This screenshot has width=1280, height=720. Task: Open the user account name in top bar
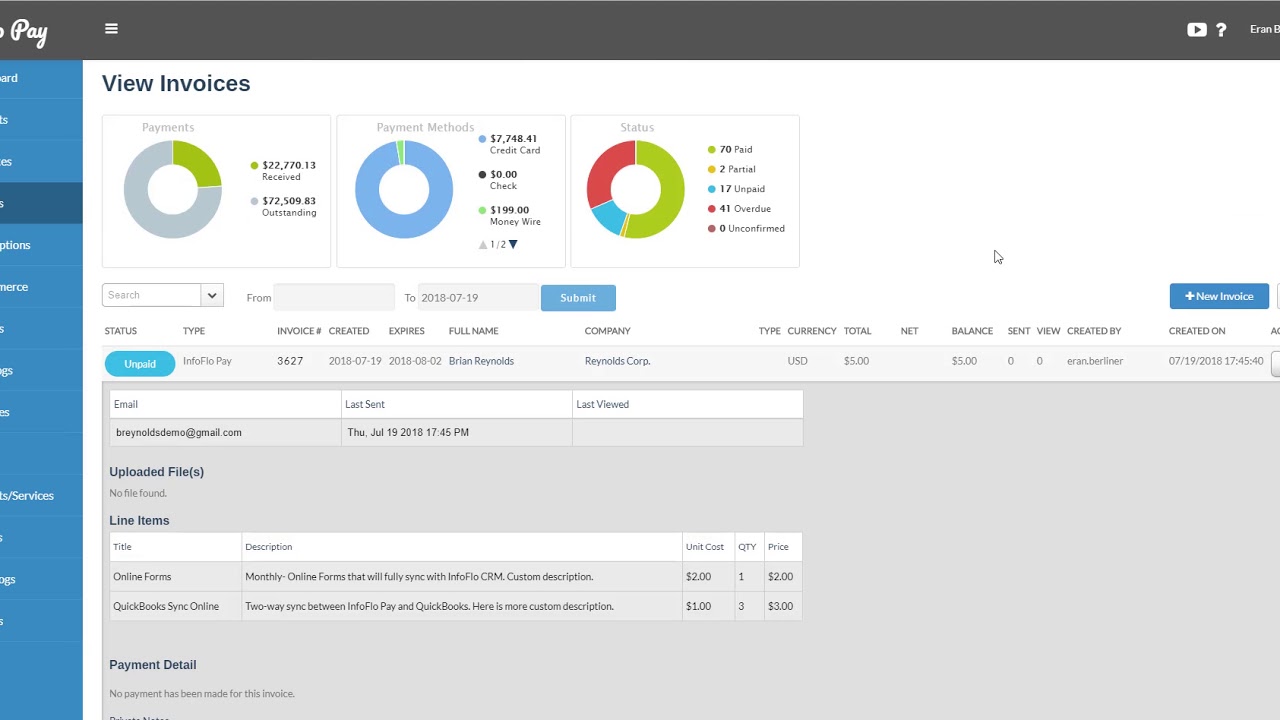pyautogui.click(x=1264, y=30)
